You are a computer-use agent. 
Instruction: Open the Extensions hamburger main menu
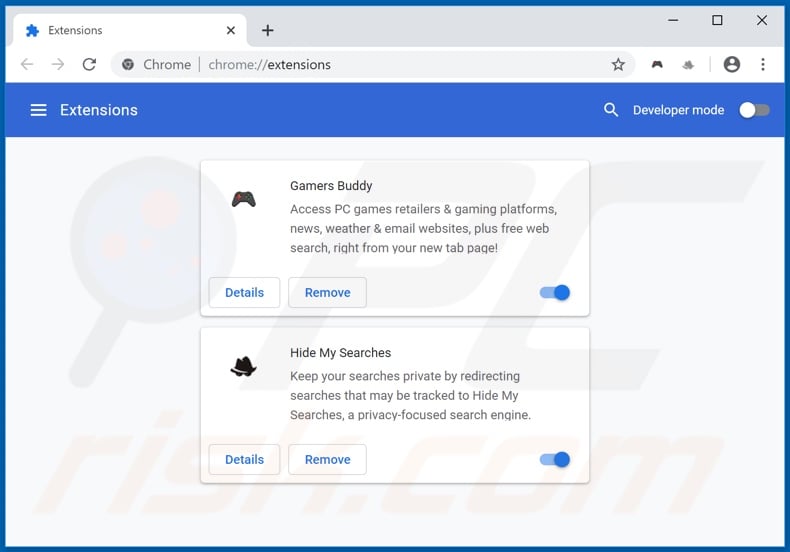coord(38,110)
